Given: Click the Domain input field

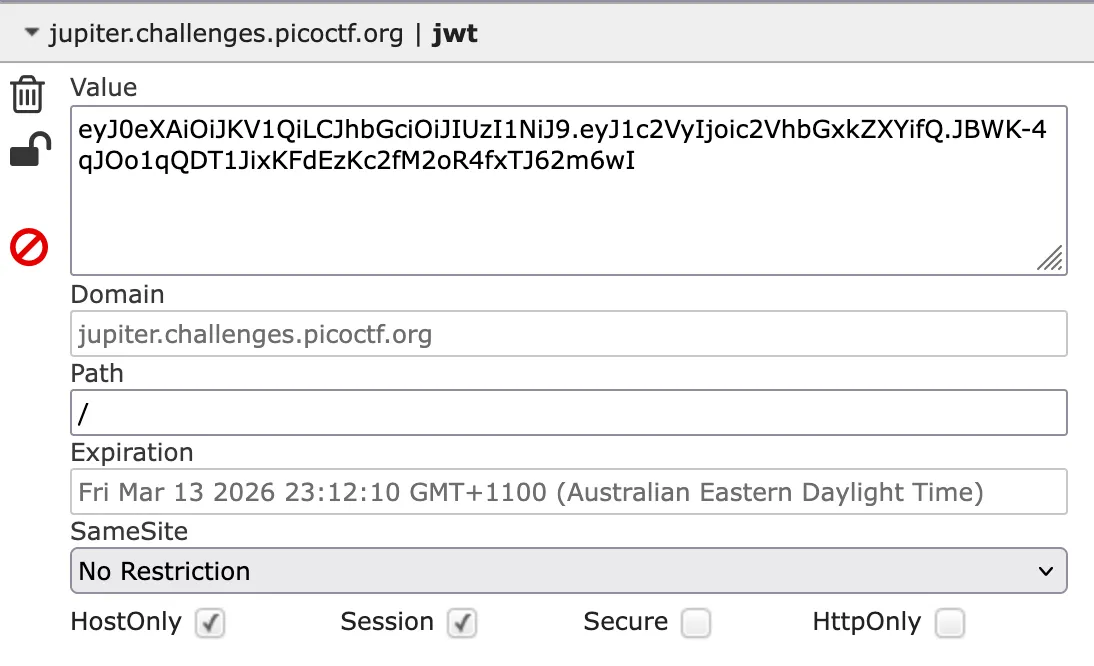Looking at the screenshot, I should coord(568,334).
